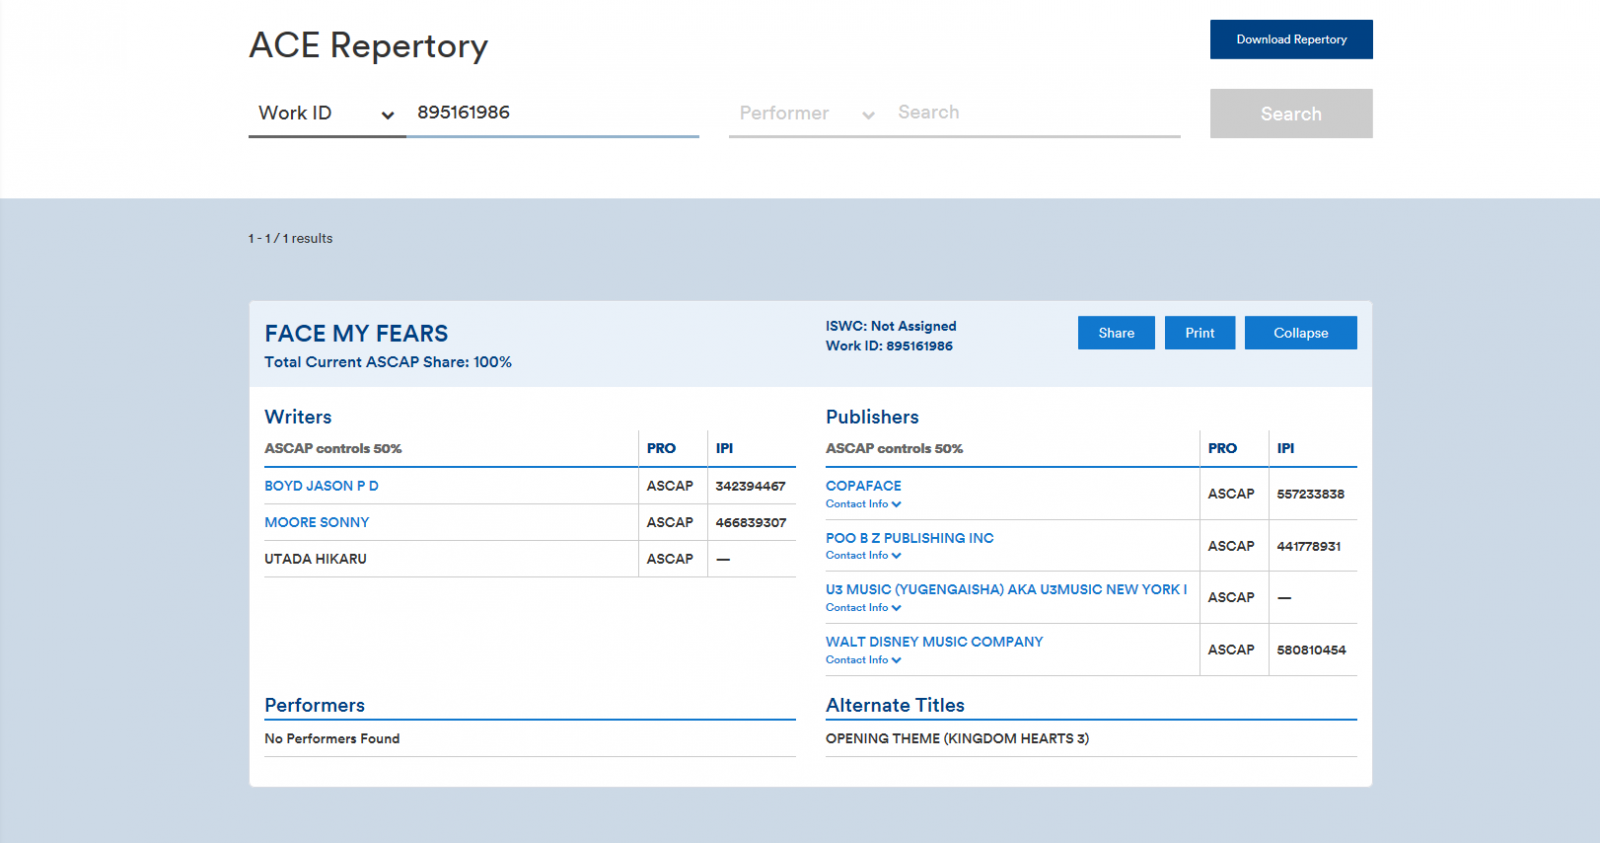This screenshot has height=843, width=1600.
Task: Select Total Current ASCAP Share: 100% text
Action: click(x=388, y=362)
